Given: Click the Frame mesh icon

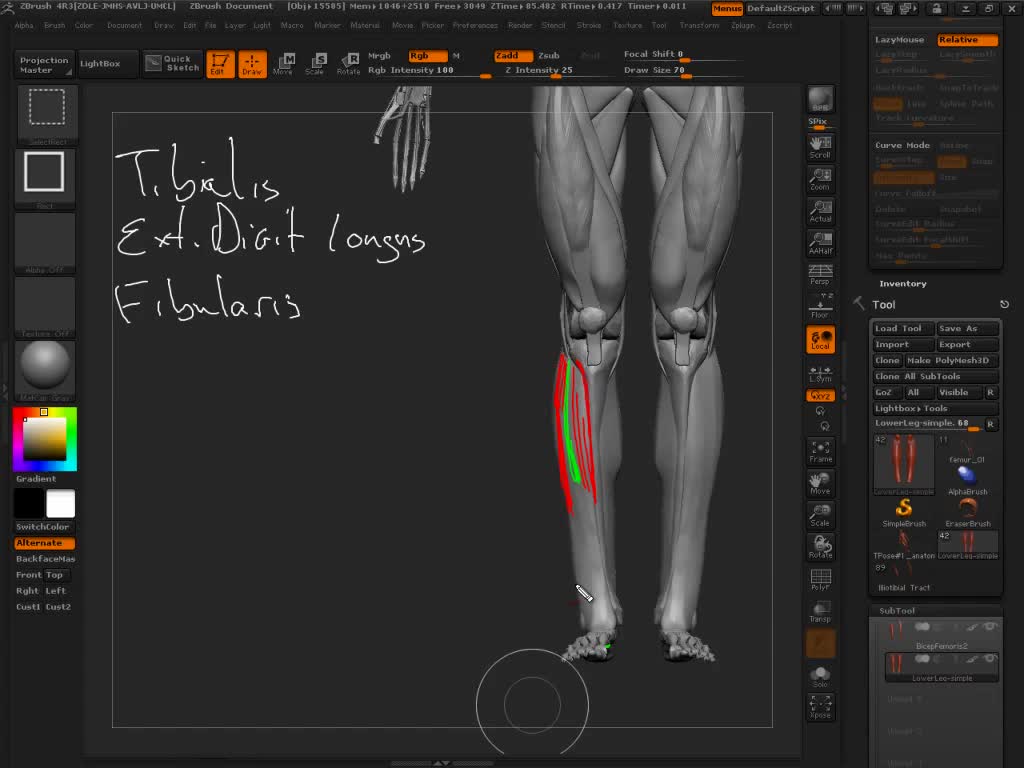Looking at the screenshot, I should click(820, 451).
